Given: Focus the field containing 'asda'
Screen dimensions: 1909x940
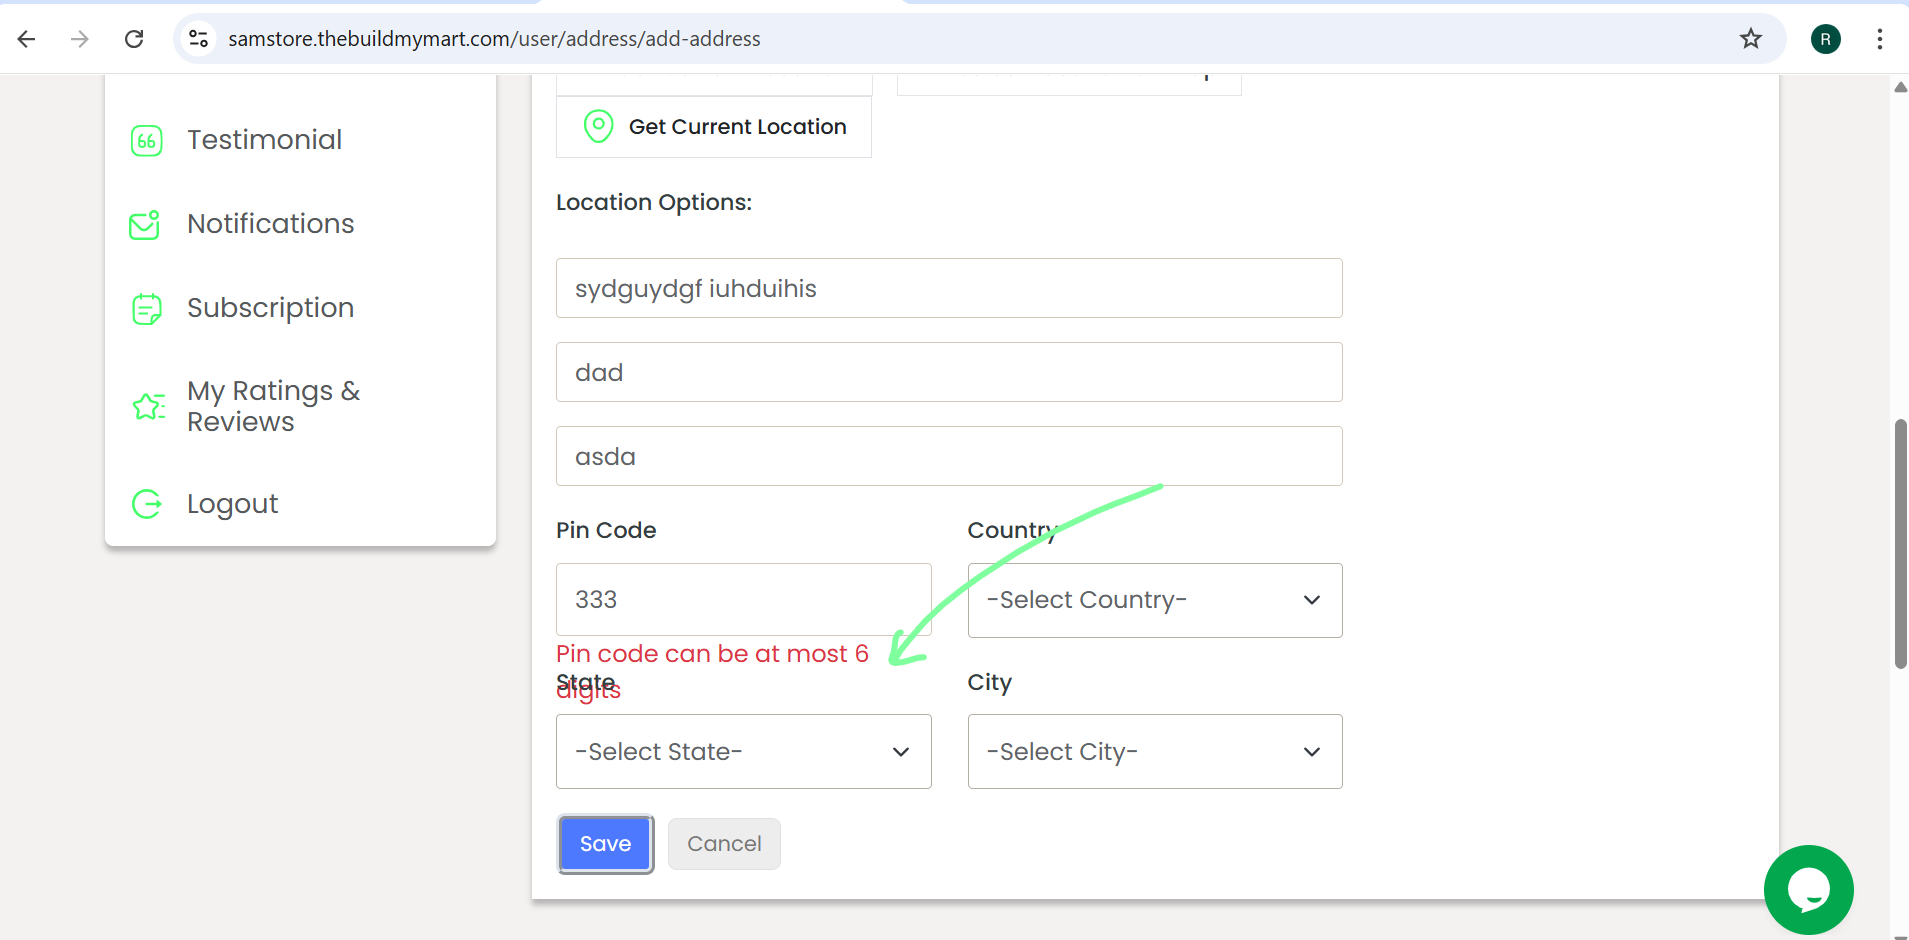Looking at the screenshot, I should tap(949, 456).
